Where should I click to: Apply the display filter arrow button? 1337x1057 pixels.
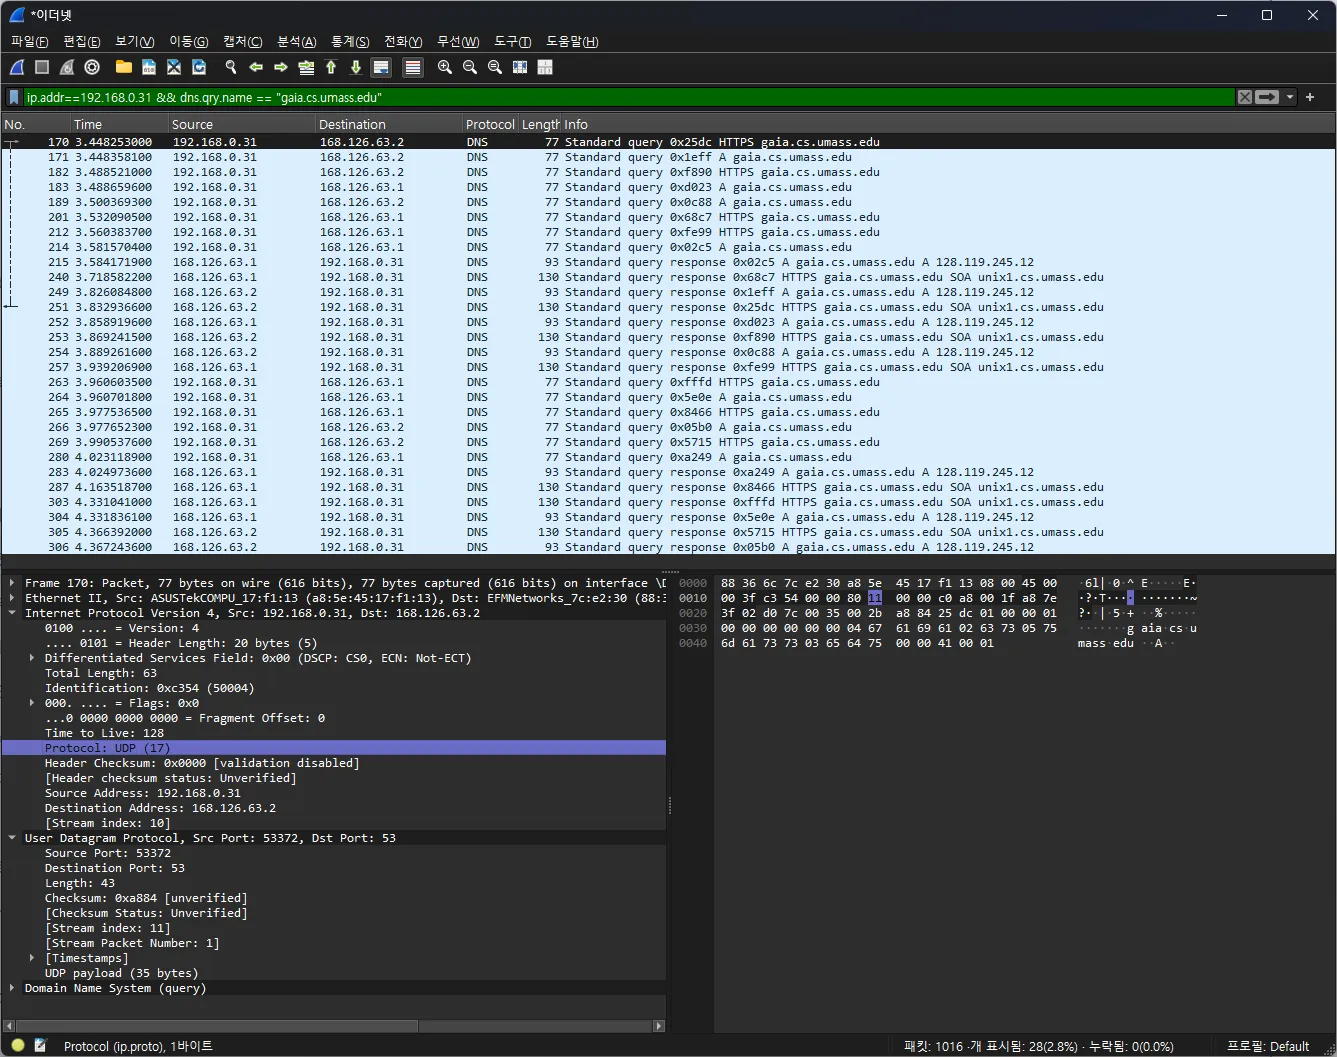1268,97
